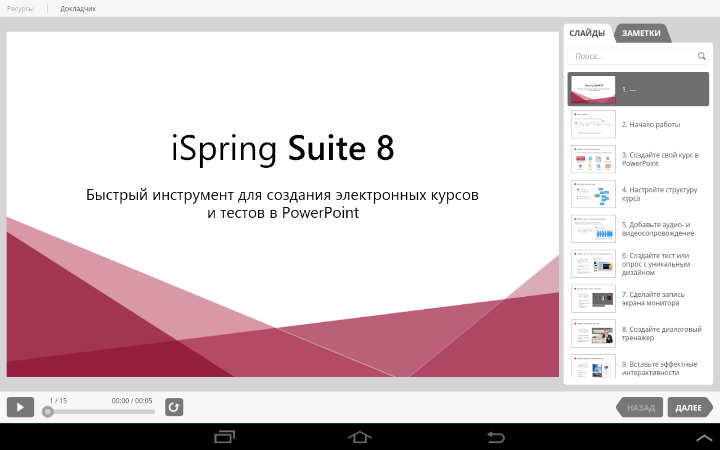
Task: Start playback with the play button
Action: pyautogui.click(x=20, y=407)
